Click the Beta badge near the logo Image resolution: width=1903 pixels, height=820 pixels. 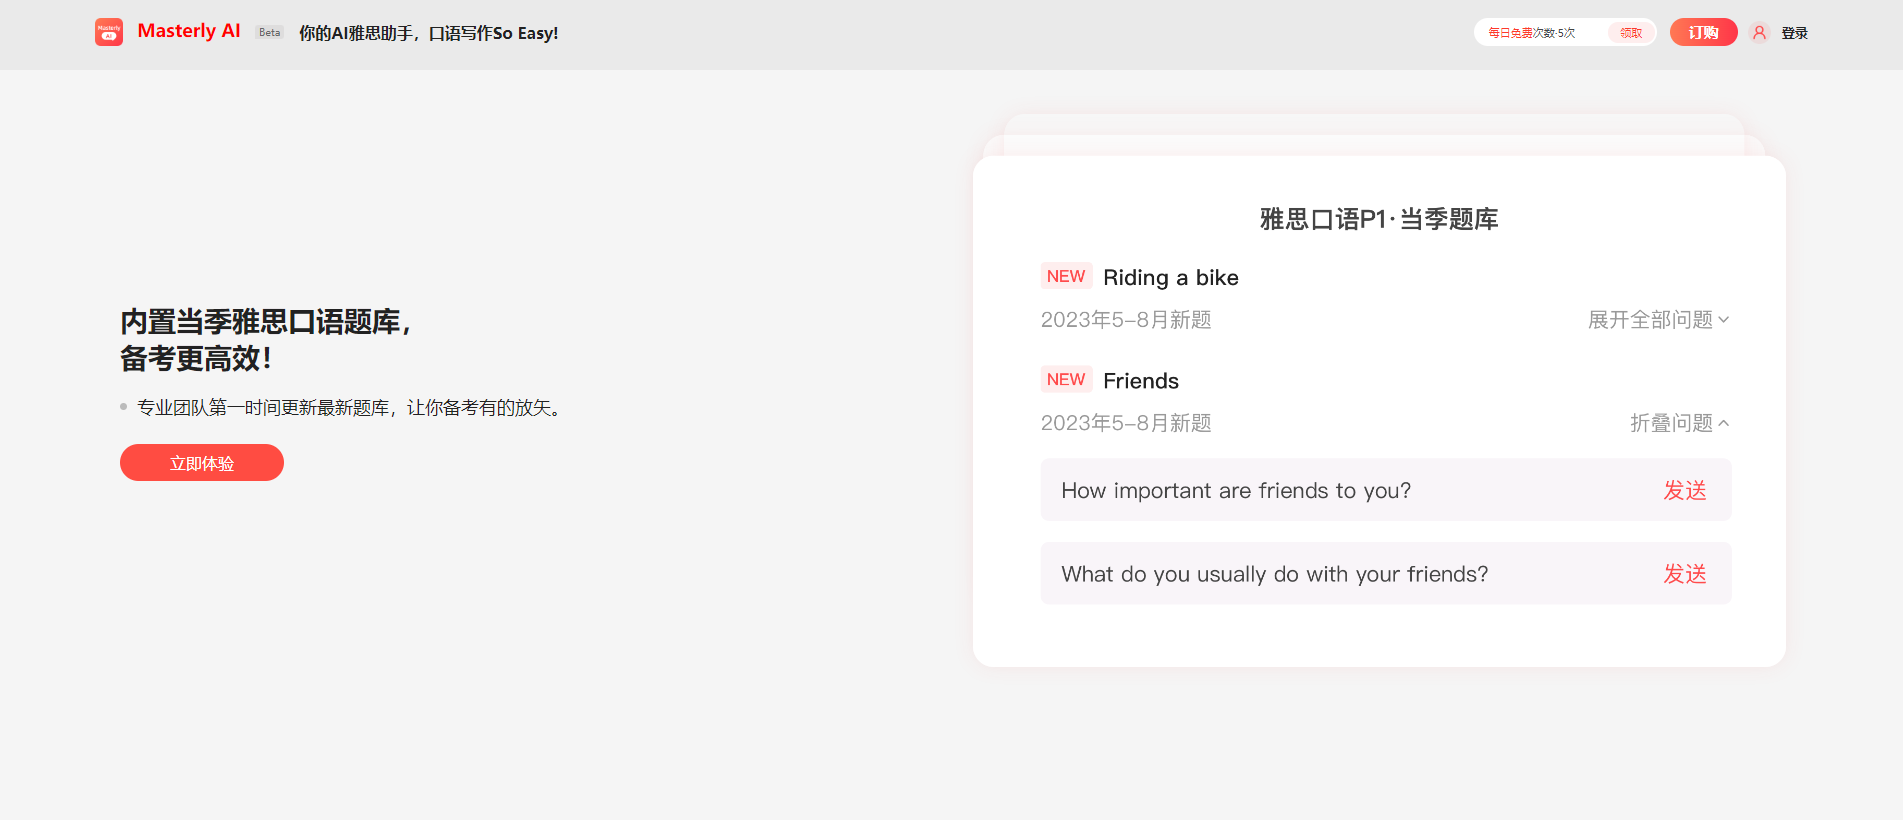tap(269, 33)
